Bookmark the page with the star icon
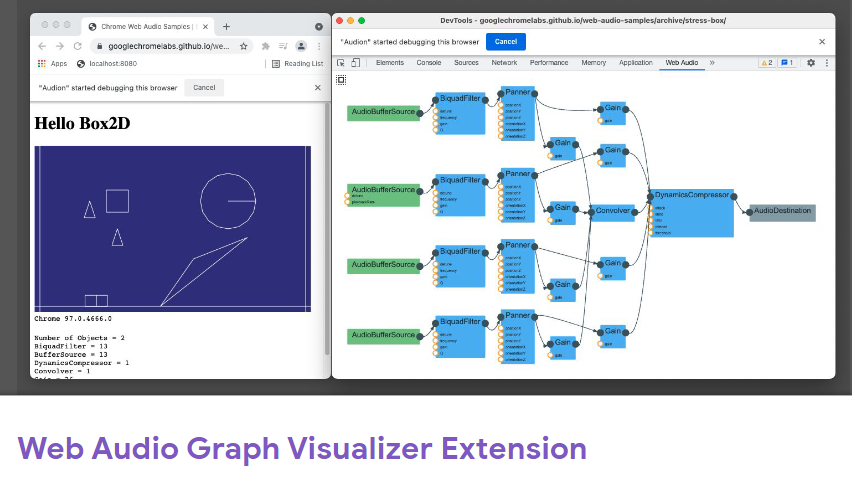Screen dimensions: 852x481 coord(243,46)
